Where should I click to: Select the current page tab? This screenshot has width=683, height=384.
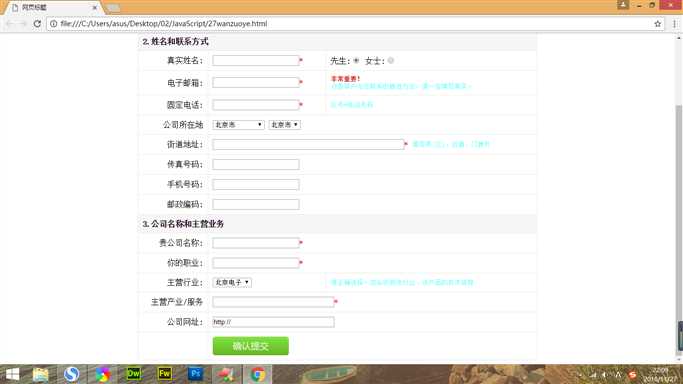(x=52, y=7)
